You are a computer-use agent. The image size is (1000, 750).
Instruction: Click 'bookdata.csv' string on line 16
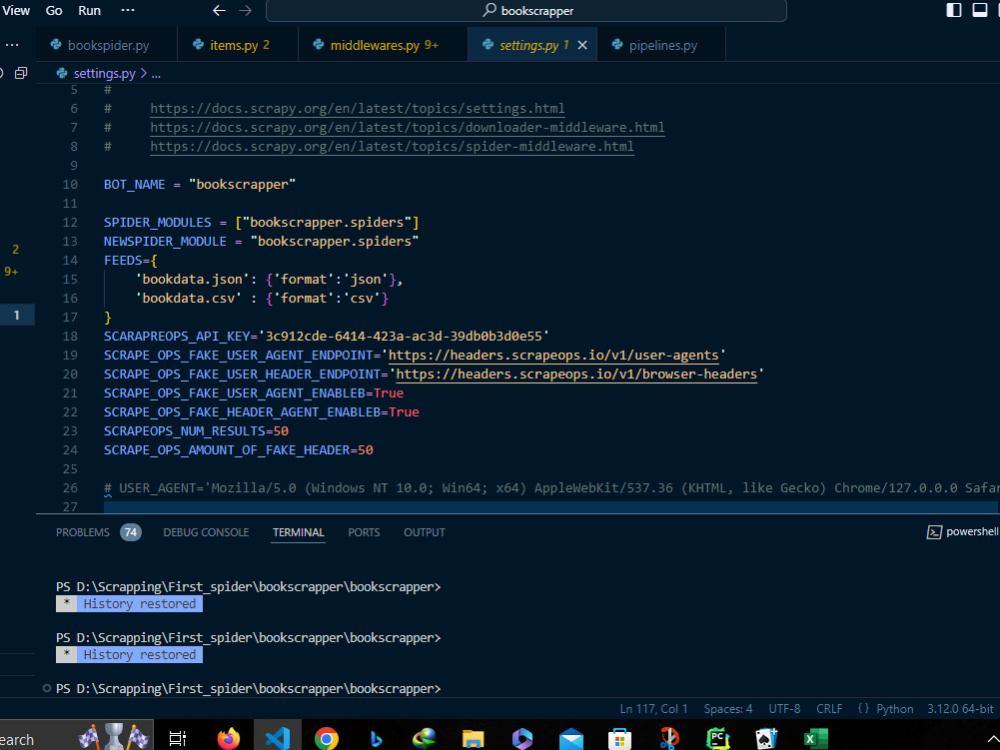coord(188,298)
